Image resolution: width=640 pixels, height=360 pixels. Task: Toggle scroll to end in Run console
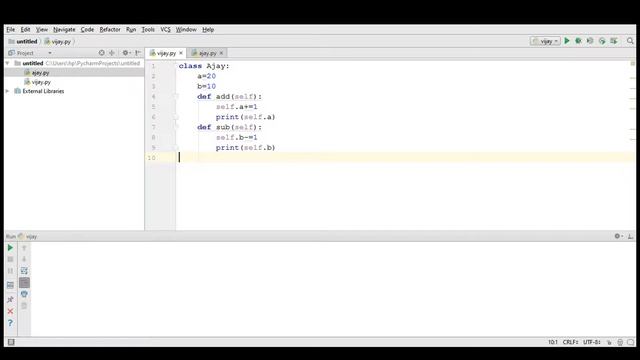(x=24, y=282)
